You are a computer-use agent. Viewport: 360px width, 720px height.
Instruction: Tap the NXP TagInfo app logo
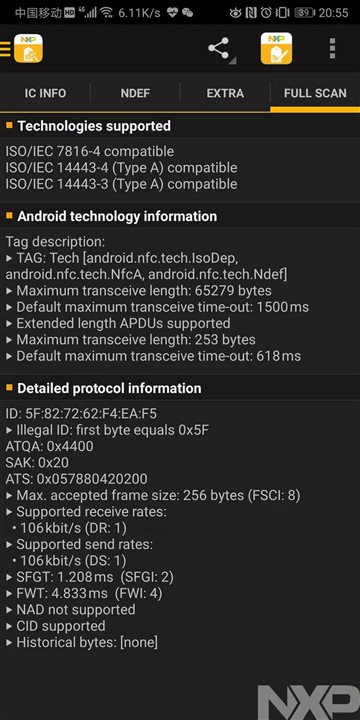(28, 48)
